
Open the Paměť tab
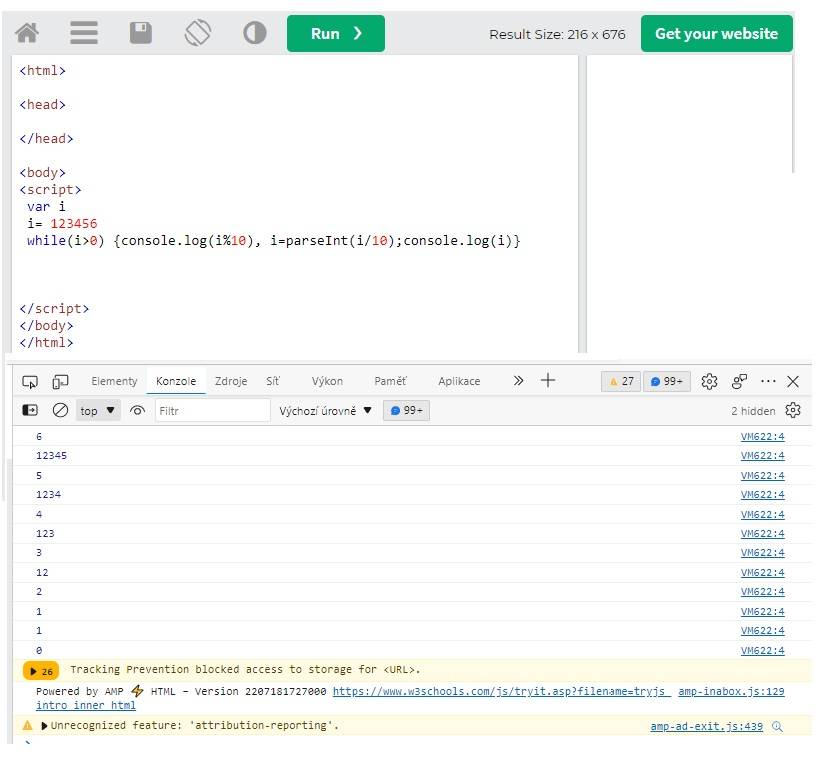pyautogui.click(x=390, y=382)
